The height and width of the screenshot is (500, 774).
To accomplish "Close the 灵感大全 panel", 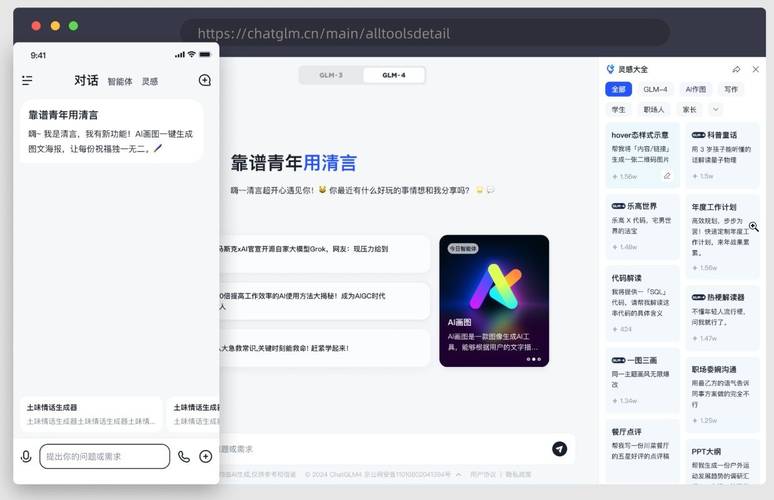I will coord(756,70).
